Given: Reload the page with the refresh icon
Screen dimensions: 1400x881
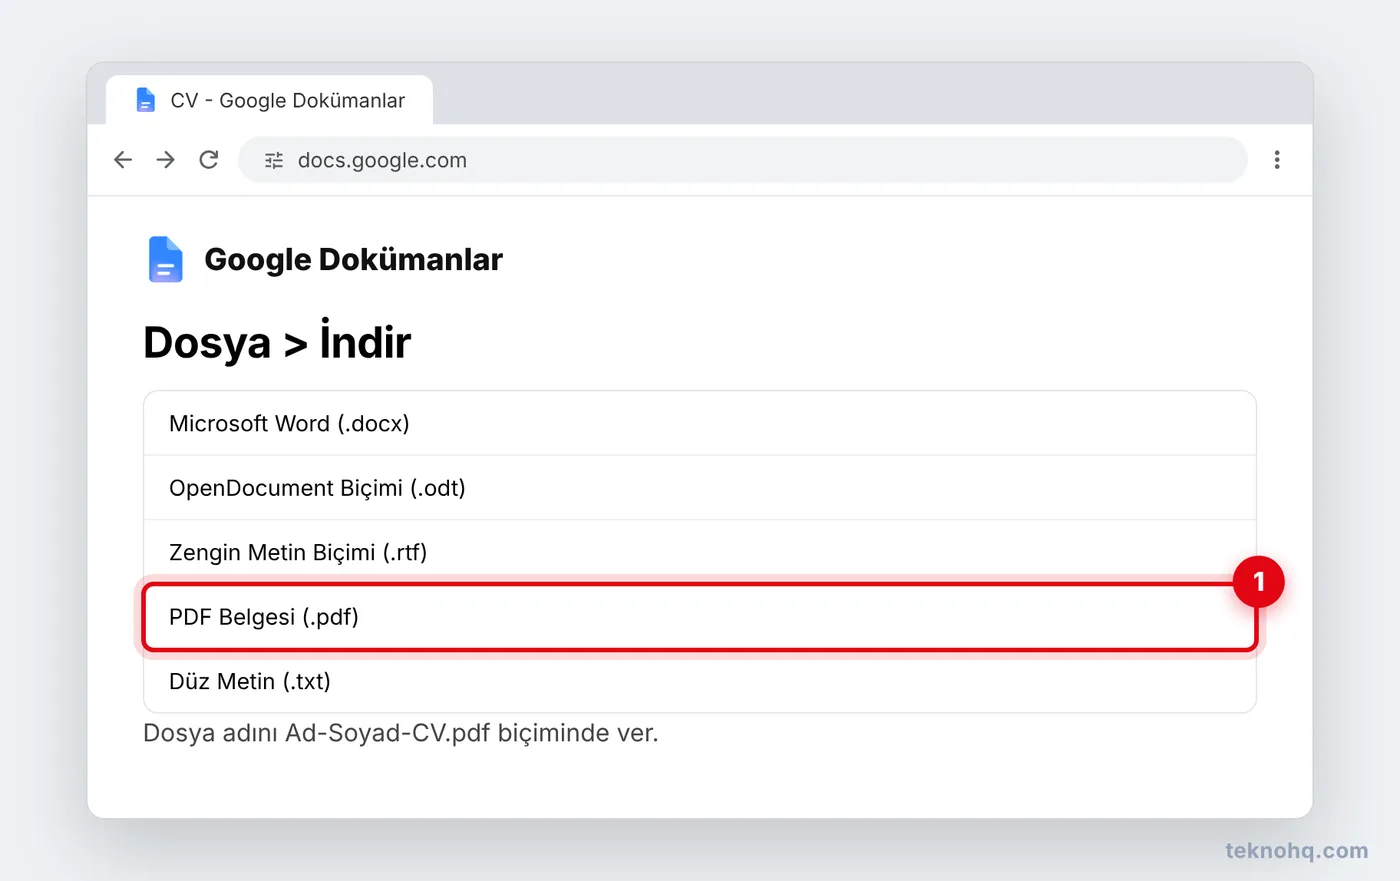Looking at the screenshot, I should click(x=209, y=160).
